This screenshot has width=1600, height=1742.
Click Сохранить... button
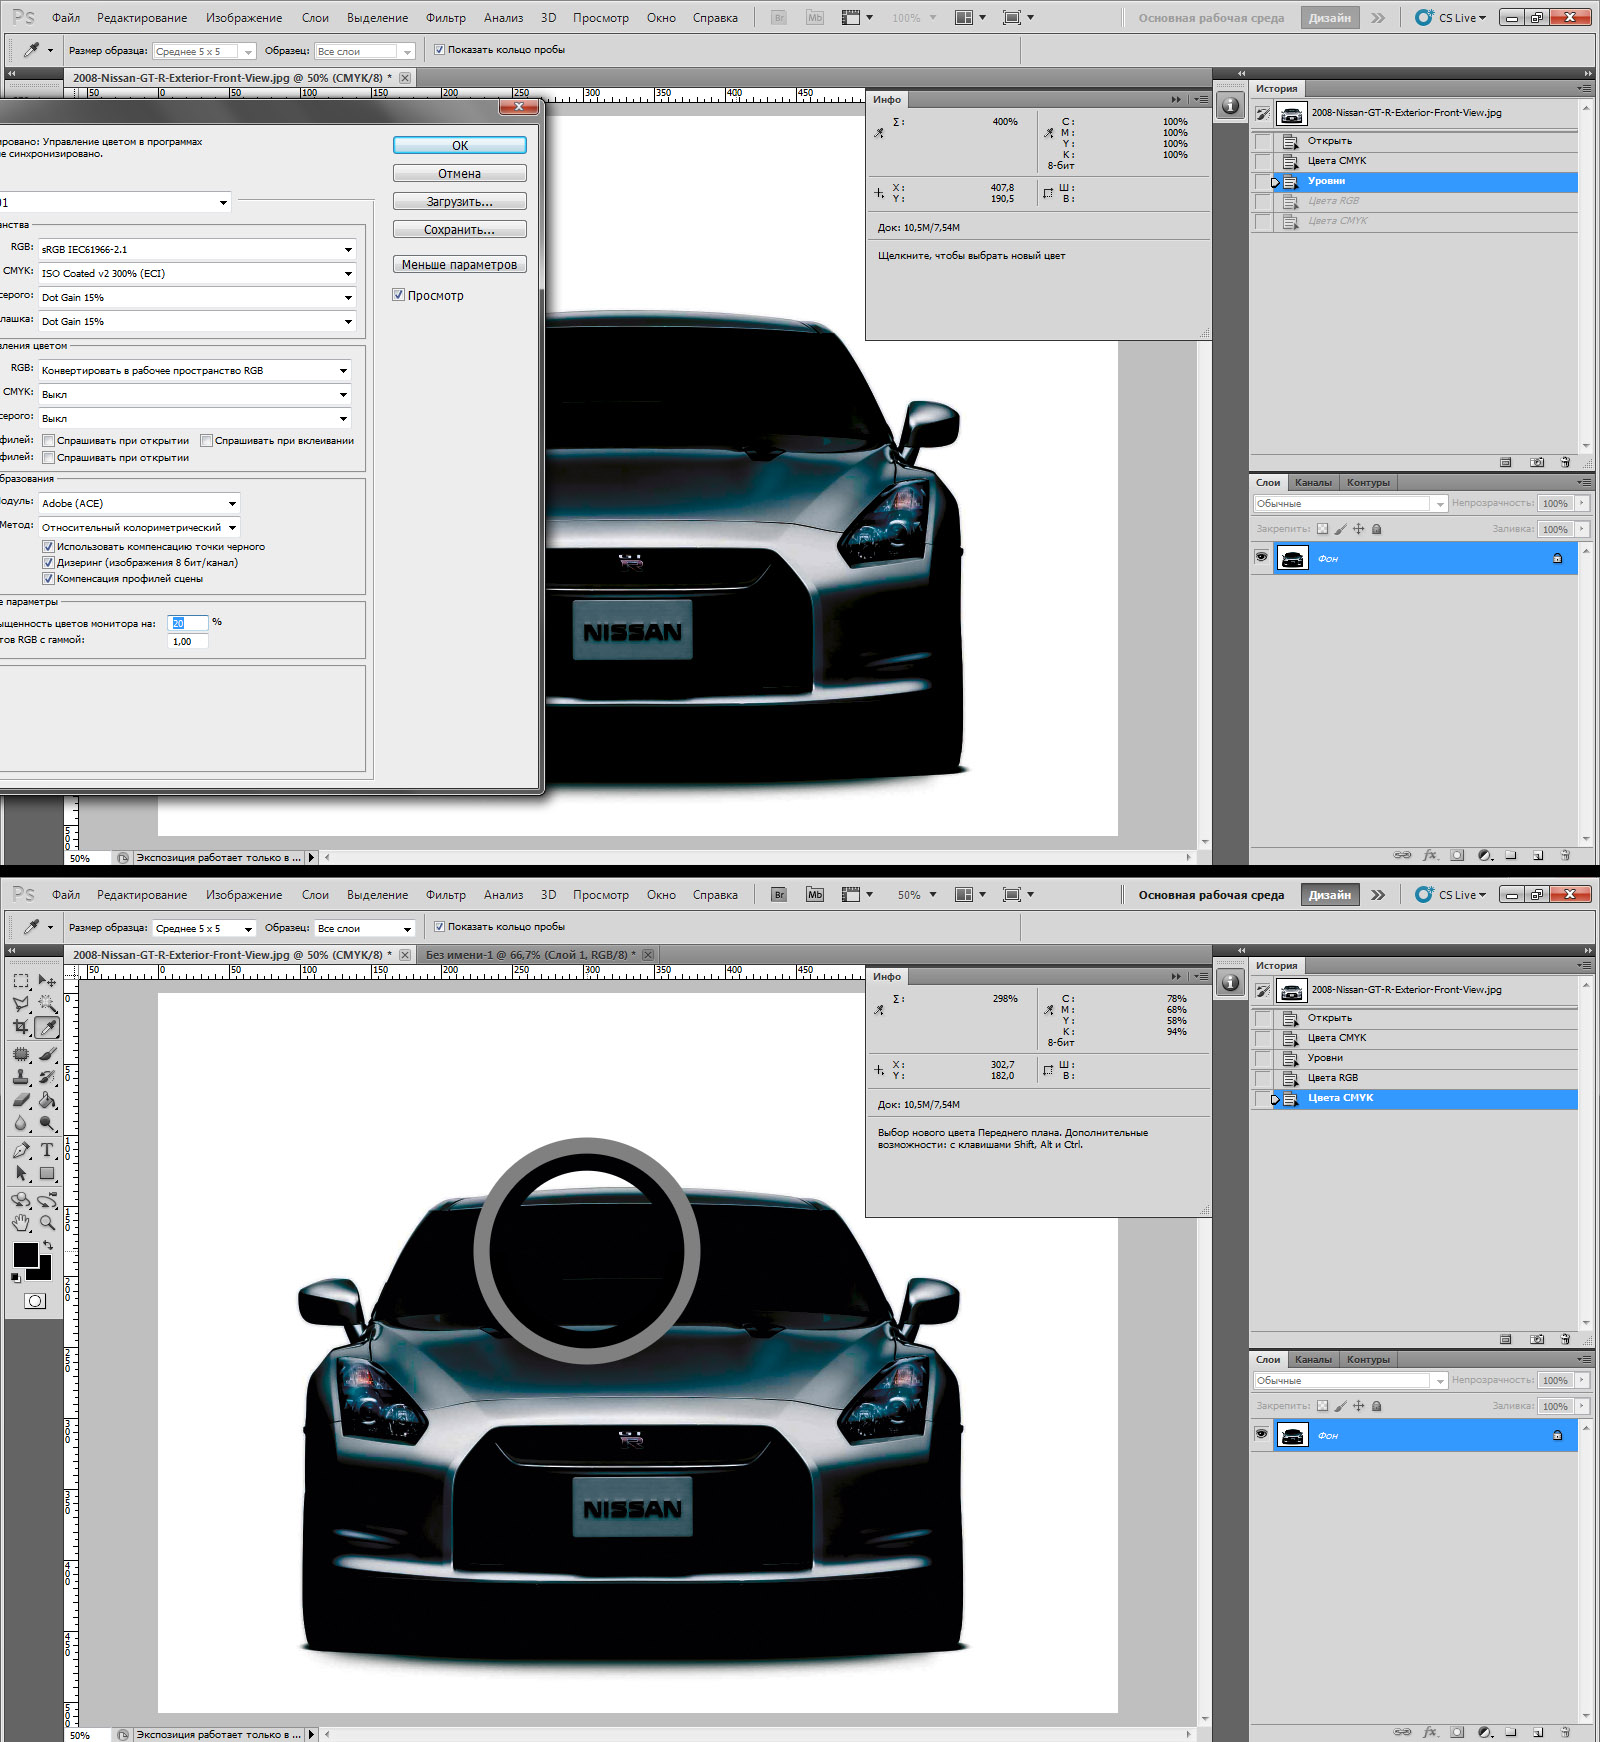460,229
